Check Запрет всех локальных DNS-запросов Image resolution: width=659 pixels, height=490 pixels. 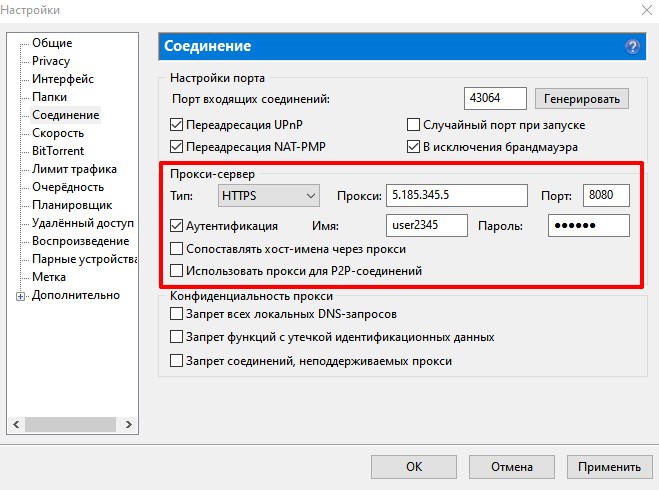tap(177, 314)
